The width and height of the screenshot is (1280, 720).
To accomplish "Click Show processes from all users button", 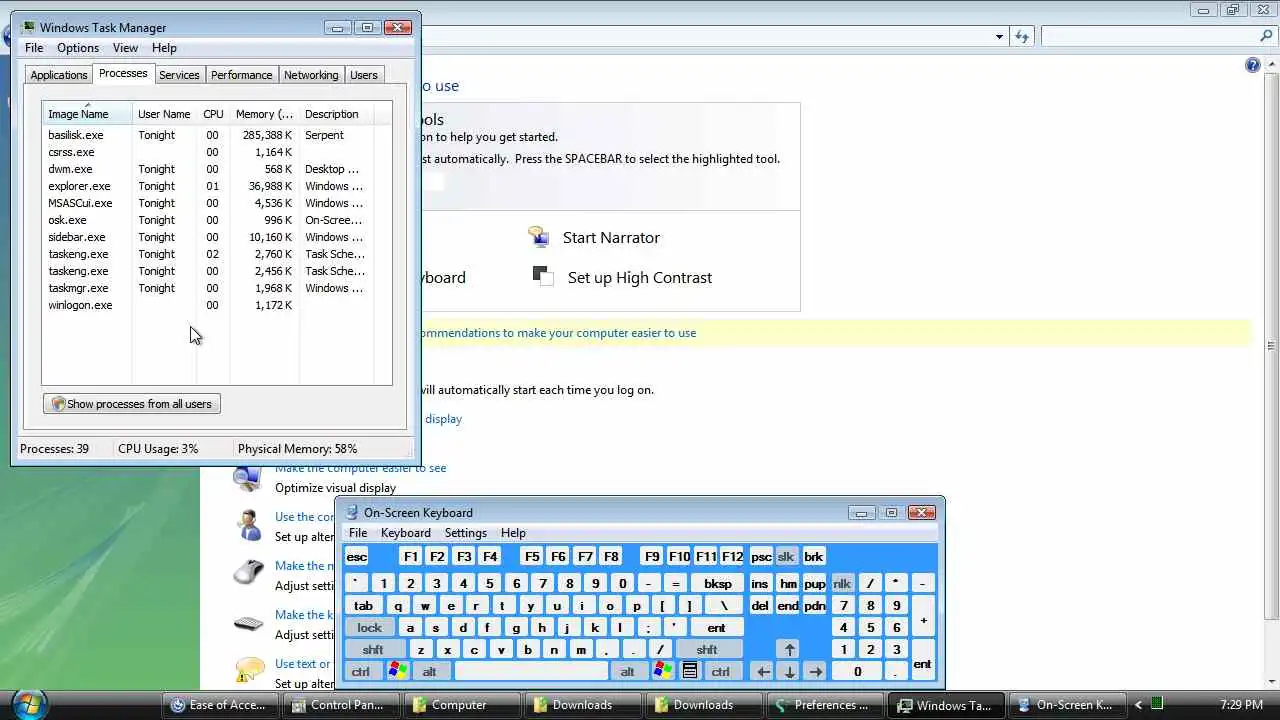I will click(x=132, y=404).
